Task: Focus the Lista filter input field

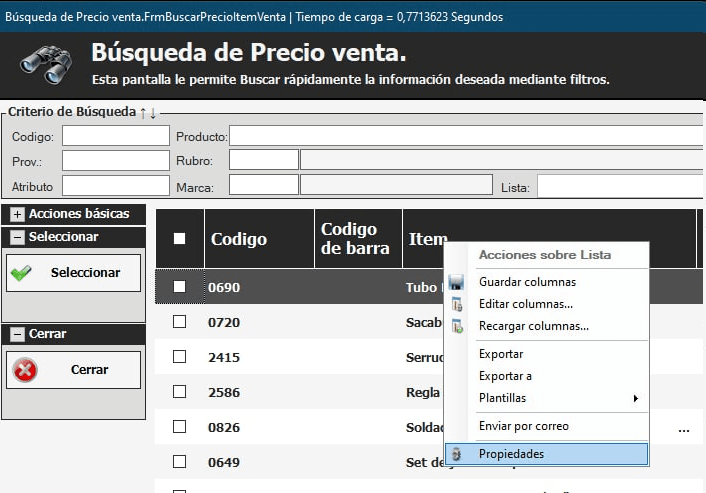Action: (620, 186)
